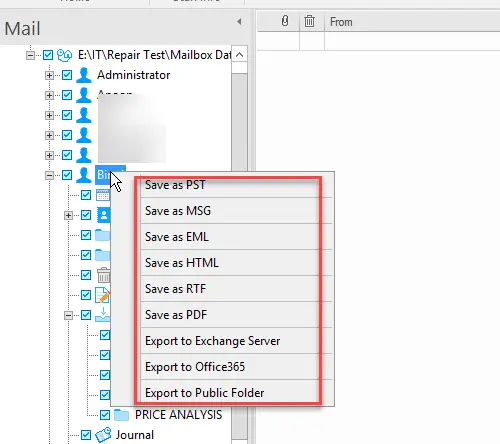Collapse the E:\IT\Repair Test mailbox root node
The image size is (500, 444).
pos(30,55)
